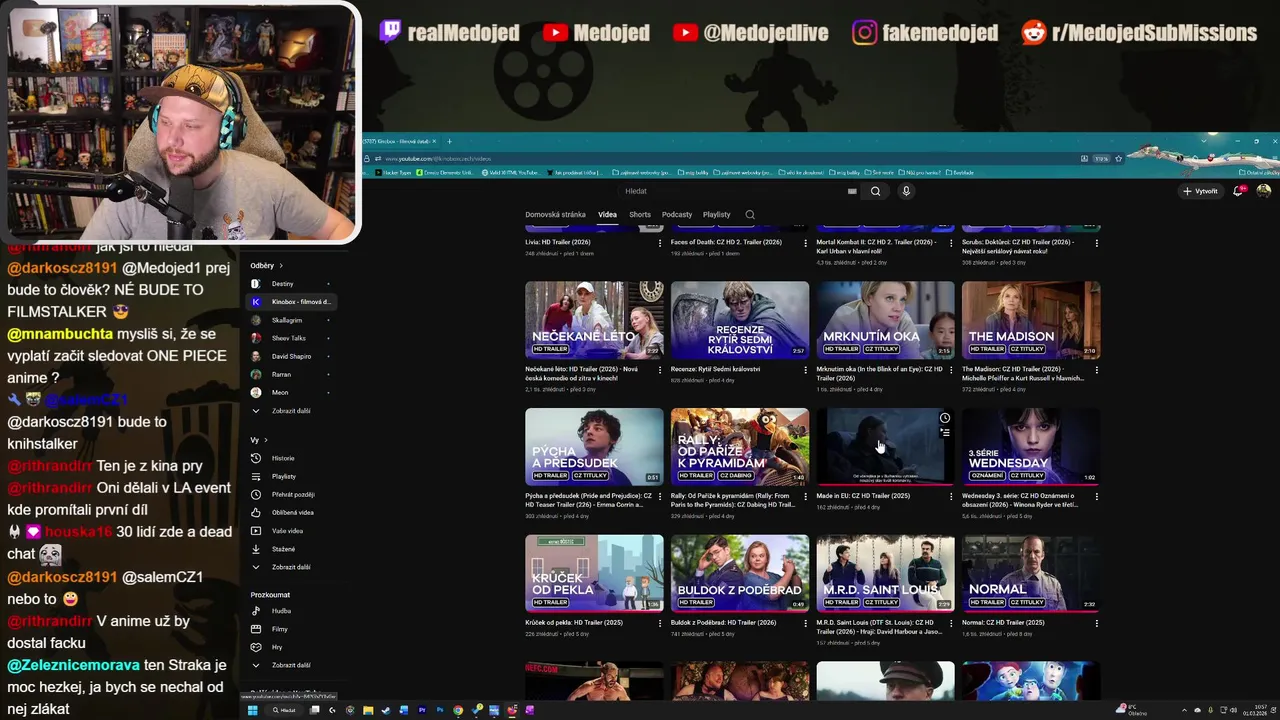This screenshot has height=720, width=1280.
Task: Click the YouTube search magnifier button
Action: click(875, 191)
